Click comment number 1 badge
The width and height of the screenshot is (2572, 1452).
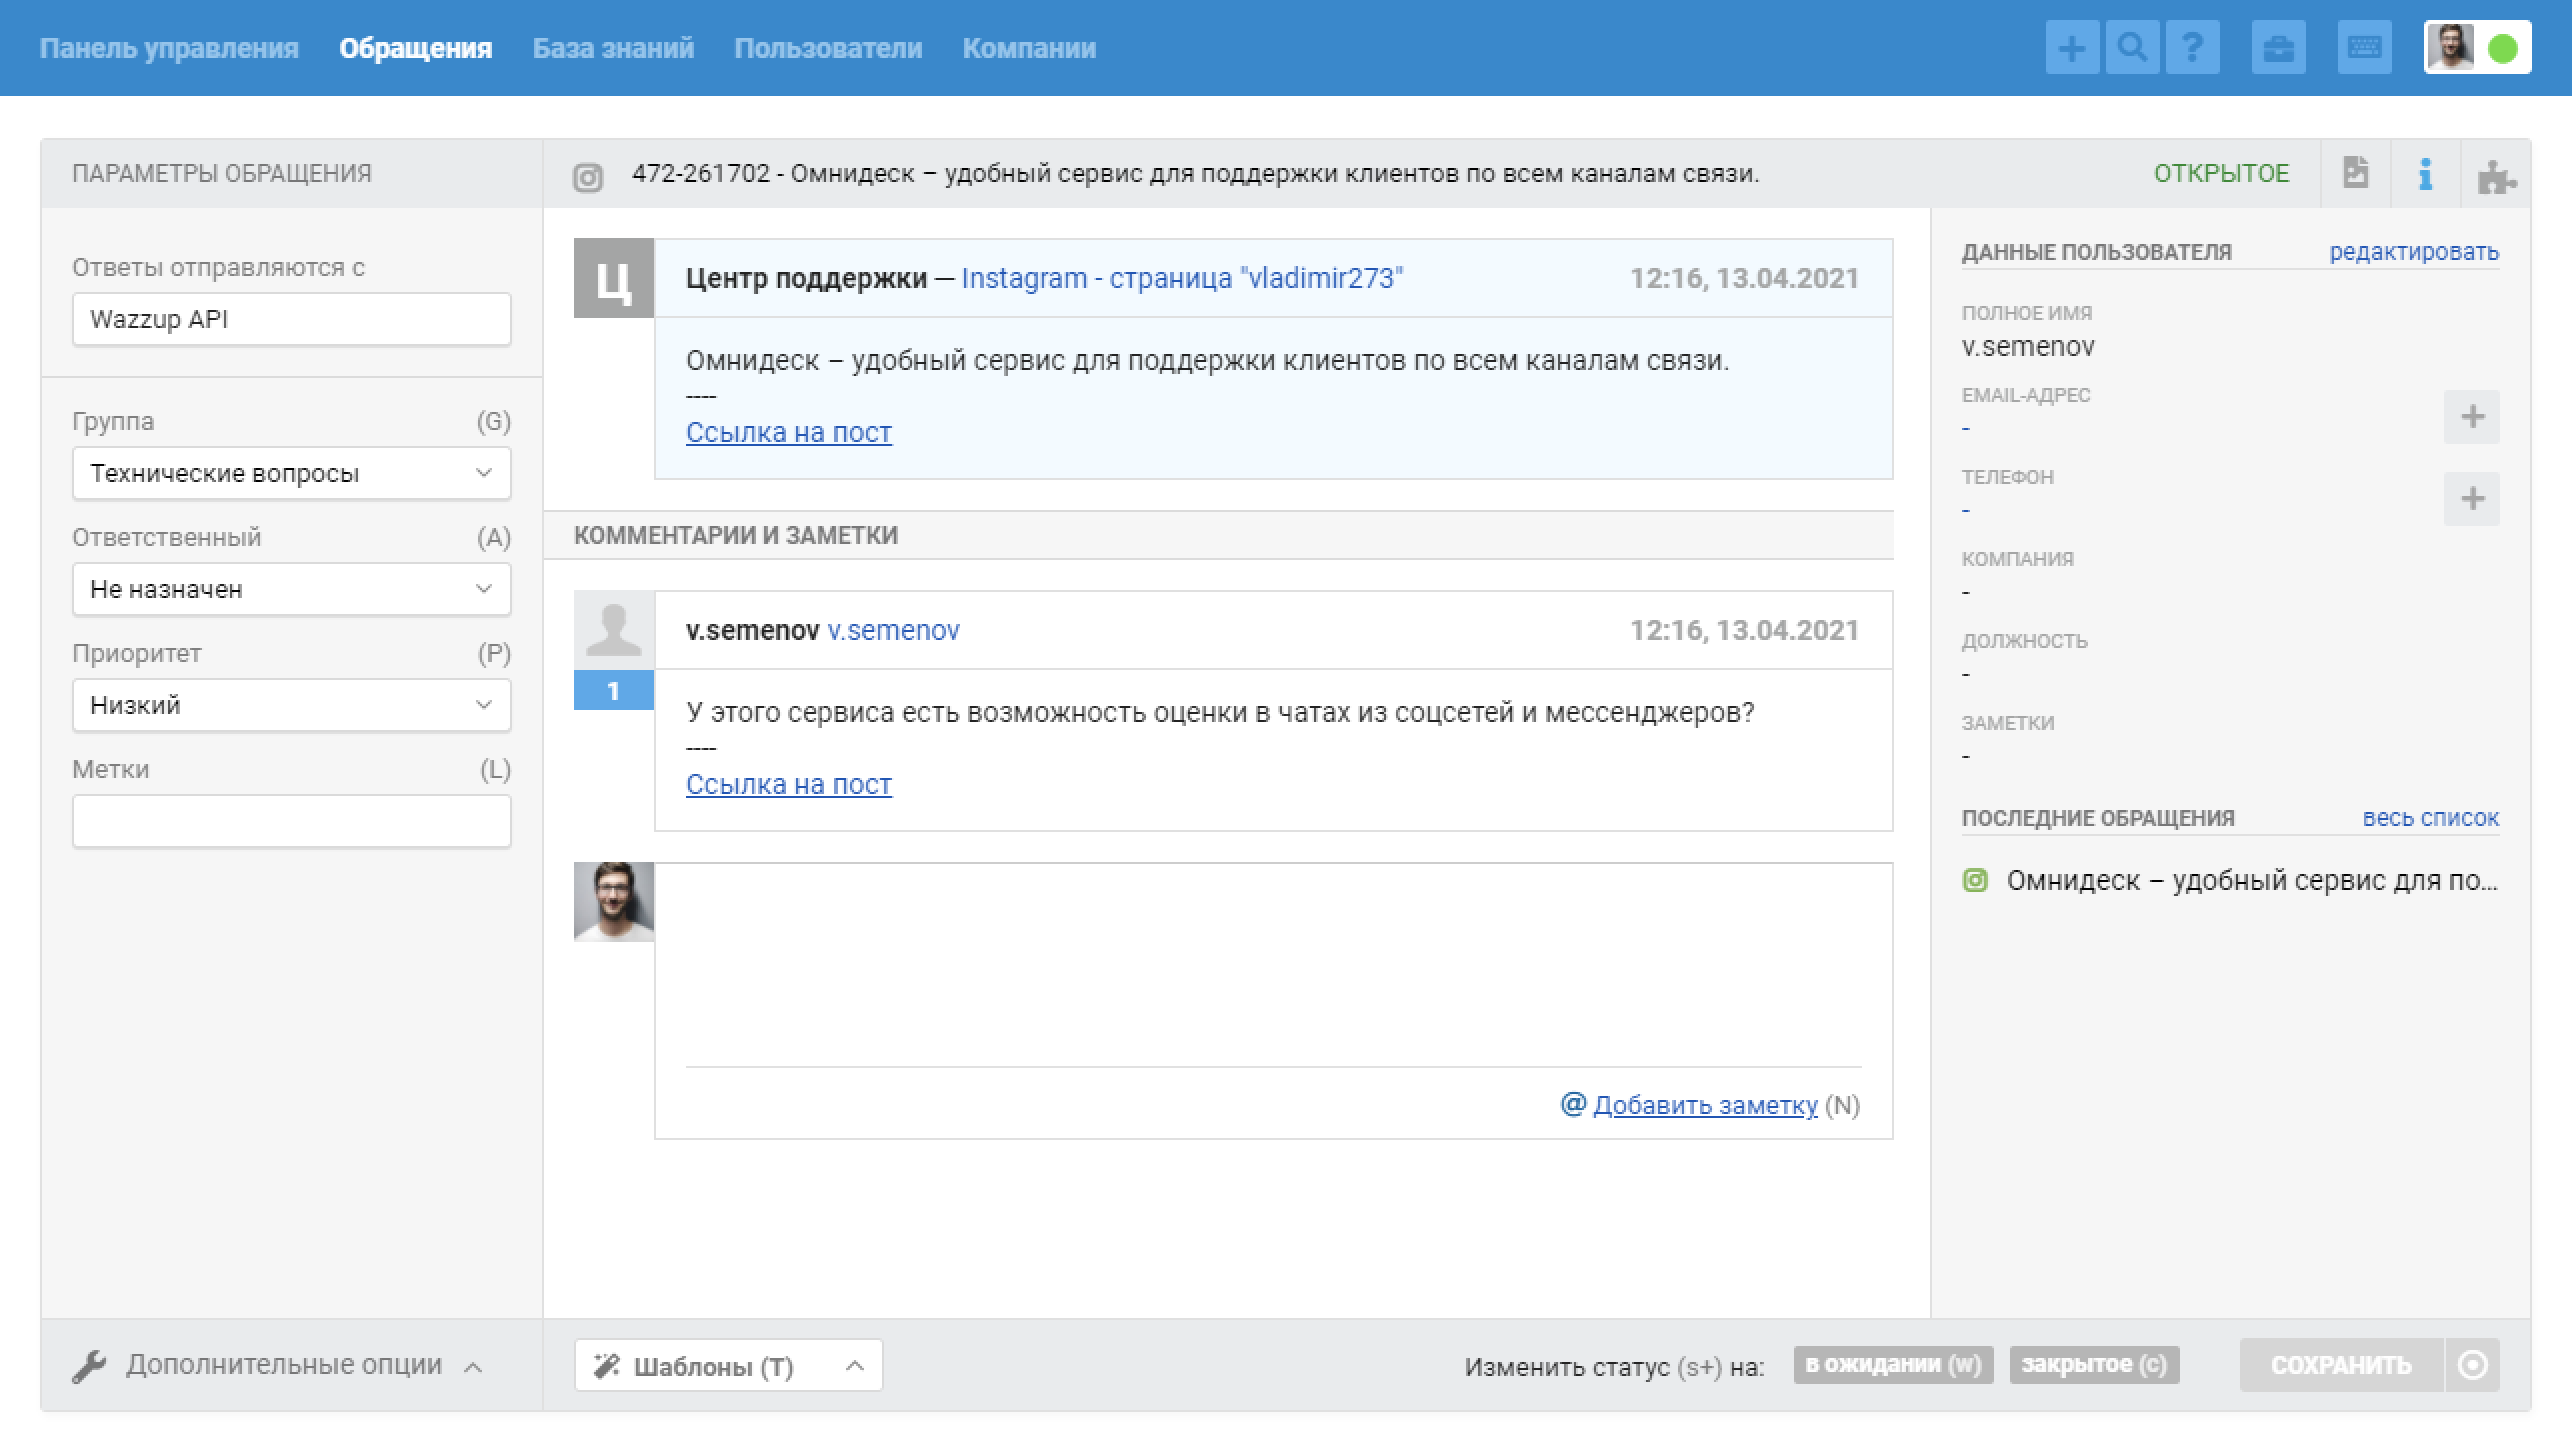(614, 691)
